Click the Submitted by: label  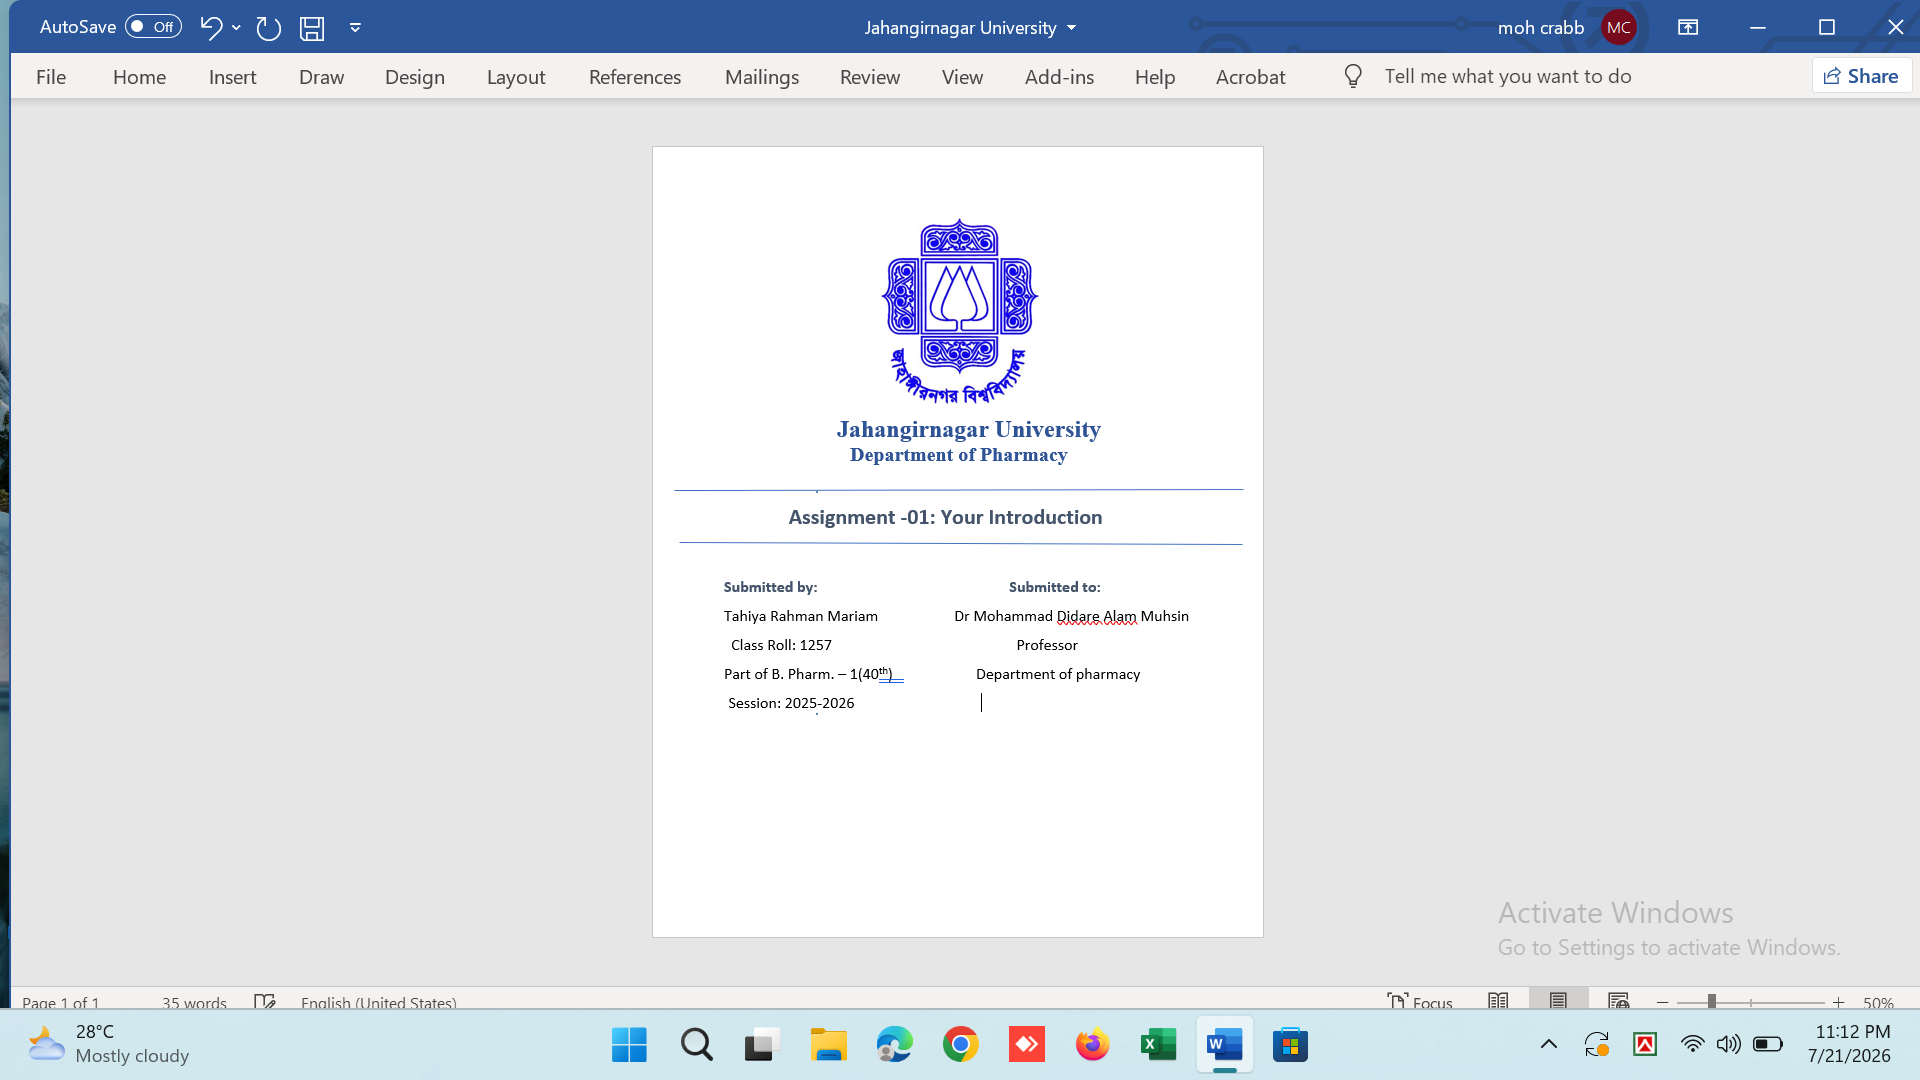pos(770,587)
